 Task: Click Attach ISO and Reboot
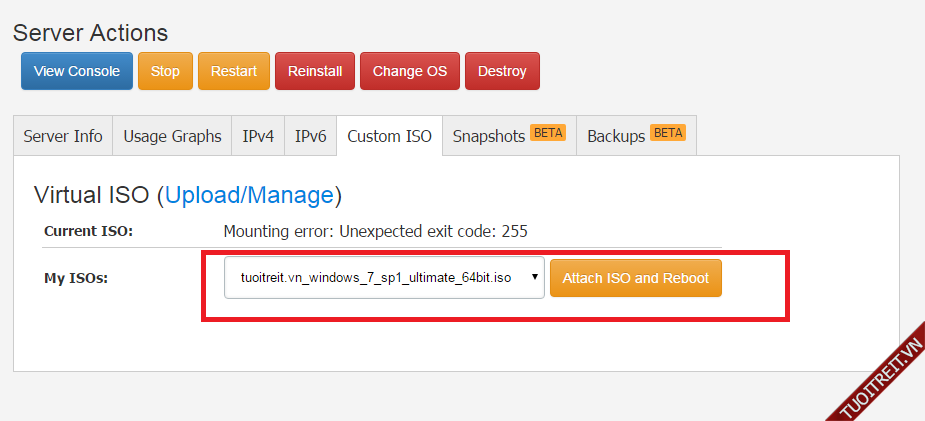click(x=635, y=278)
